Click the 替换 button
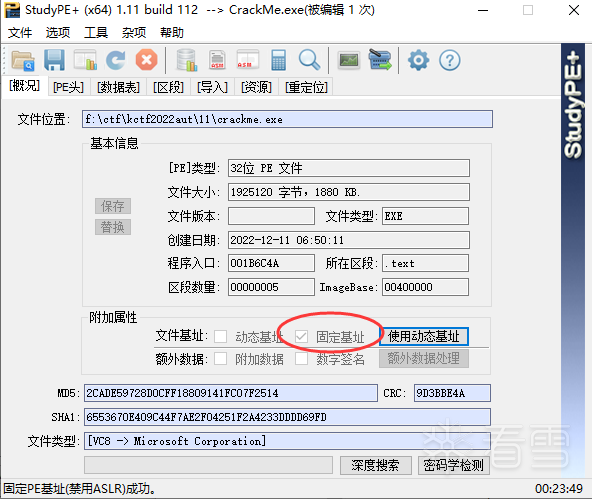 (x=113, y=227)
